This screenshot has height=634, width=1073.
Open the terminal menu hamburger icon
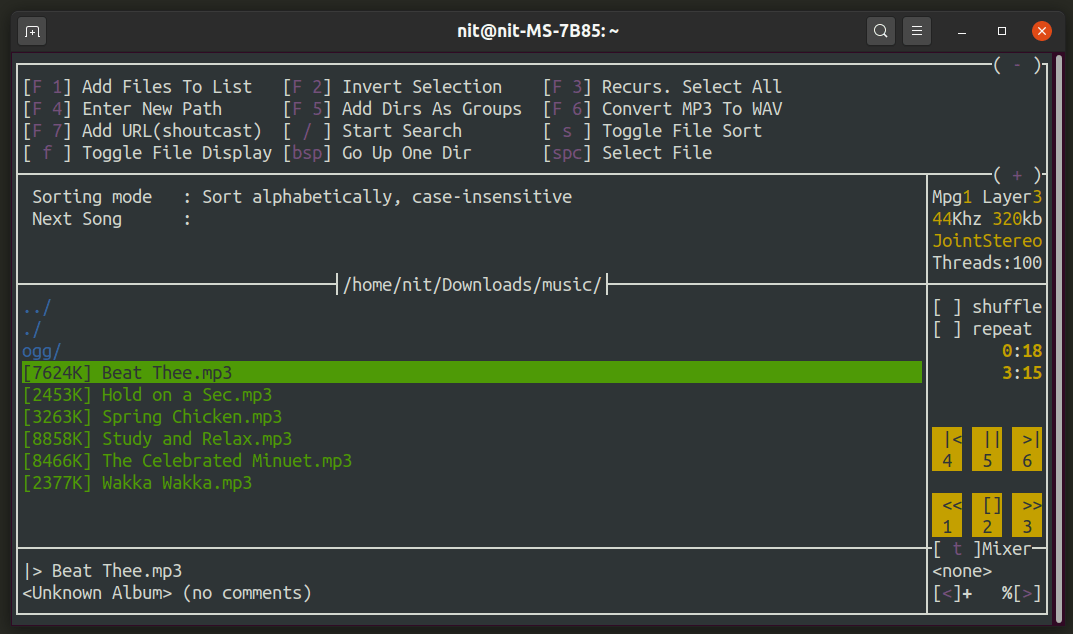916,31
